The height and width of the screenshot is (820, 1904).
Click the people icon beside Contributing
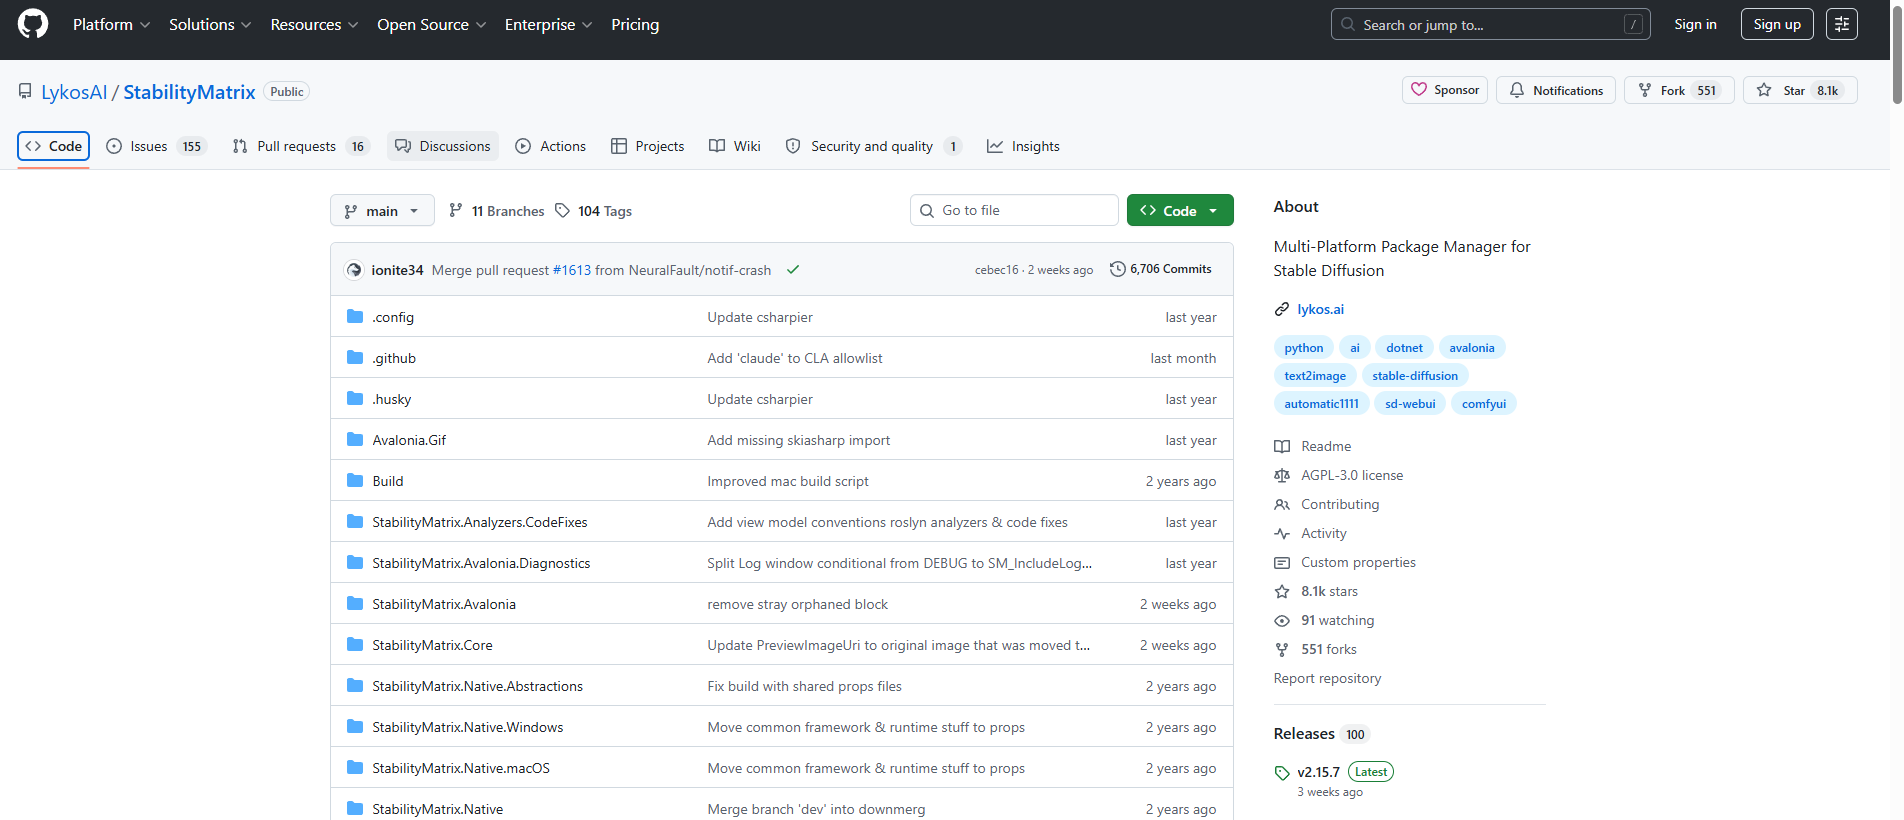coord(1282,505)
